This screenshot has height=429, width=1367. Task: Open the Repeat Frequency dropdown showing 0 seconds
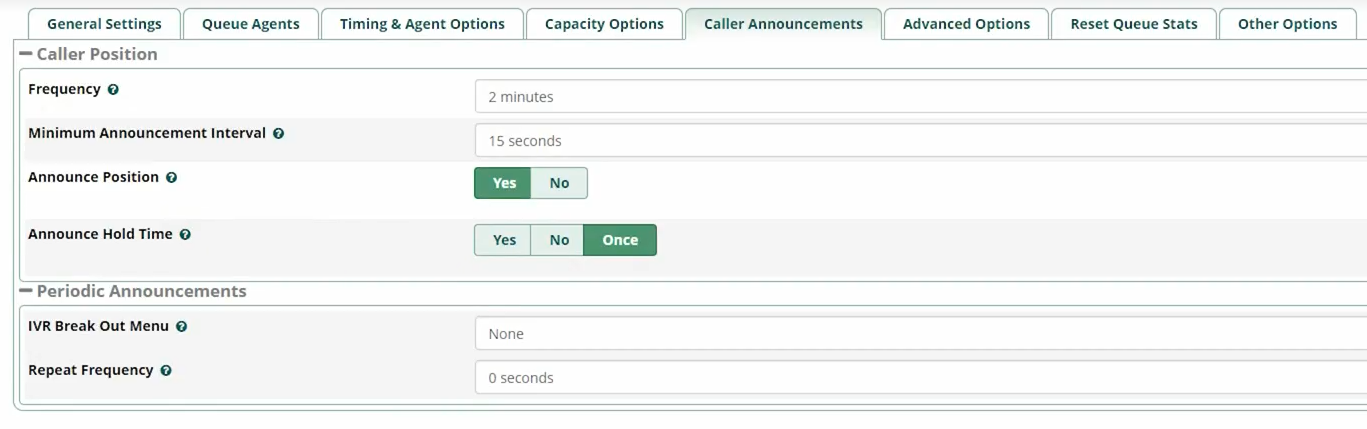coord(921,378)
